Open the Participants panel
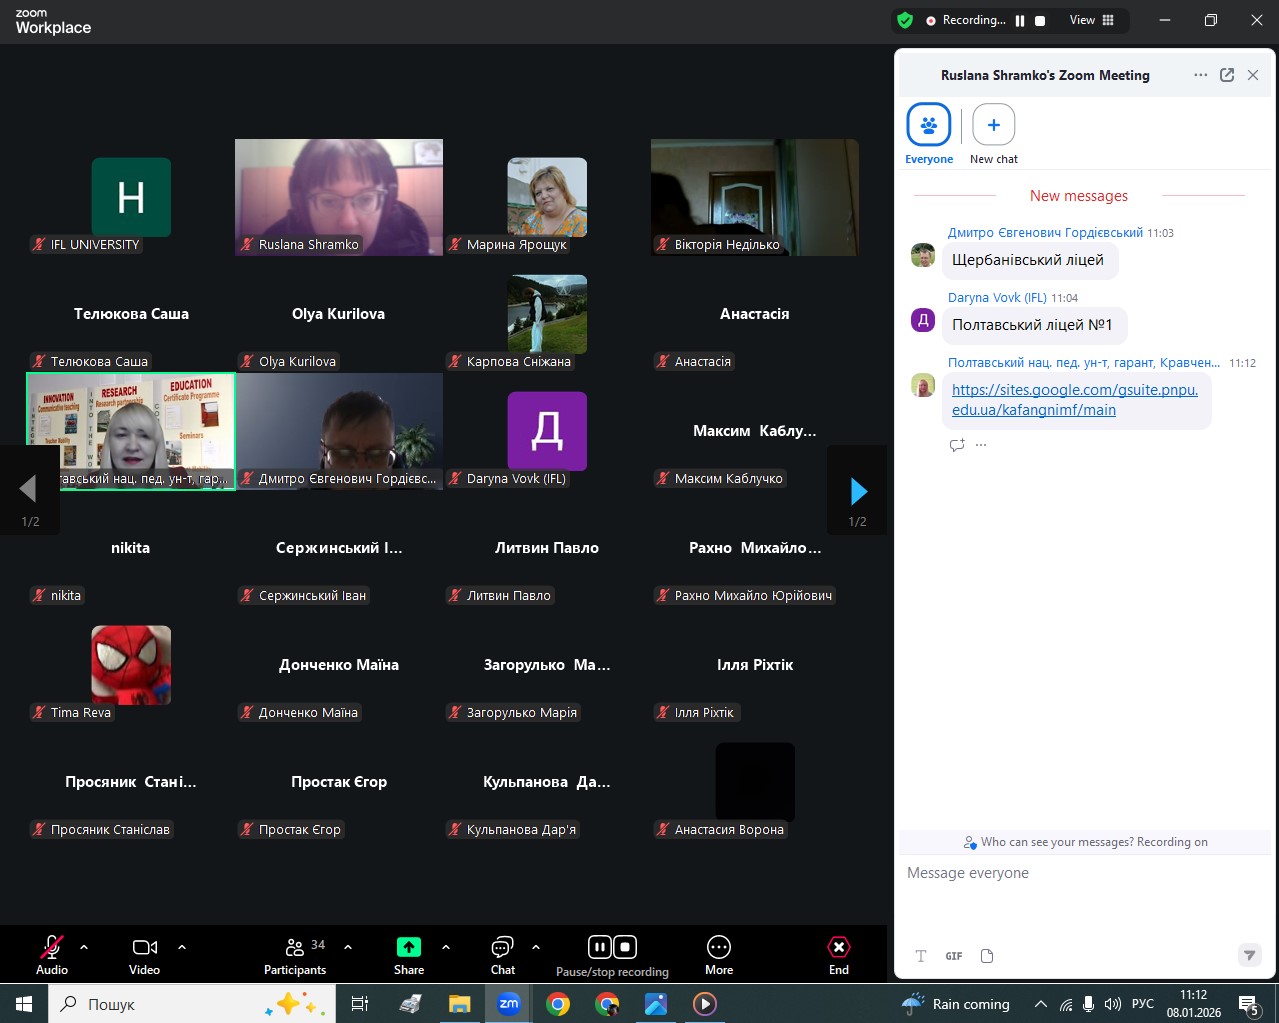The width and height of the screenshot is (1279, 1023). pyautogui.click(x=294, y=955)
